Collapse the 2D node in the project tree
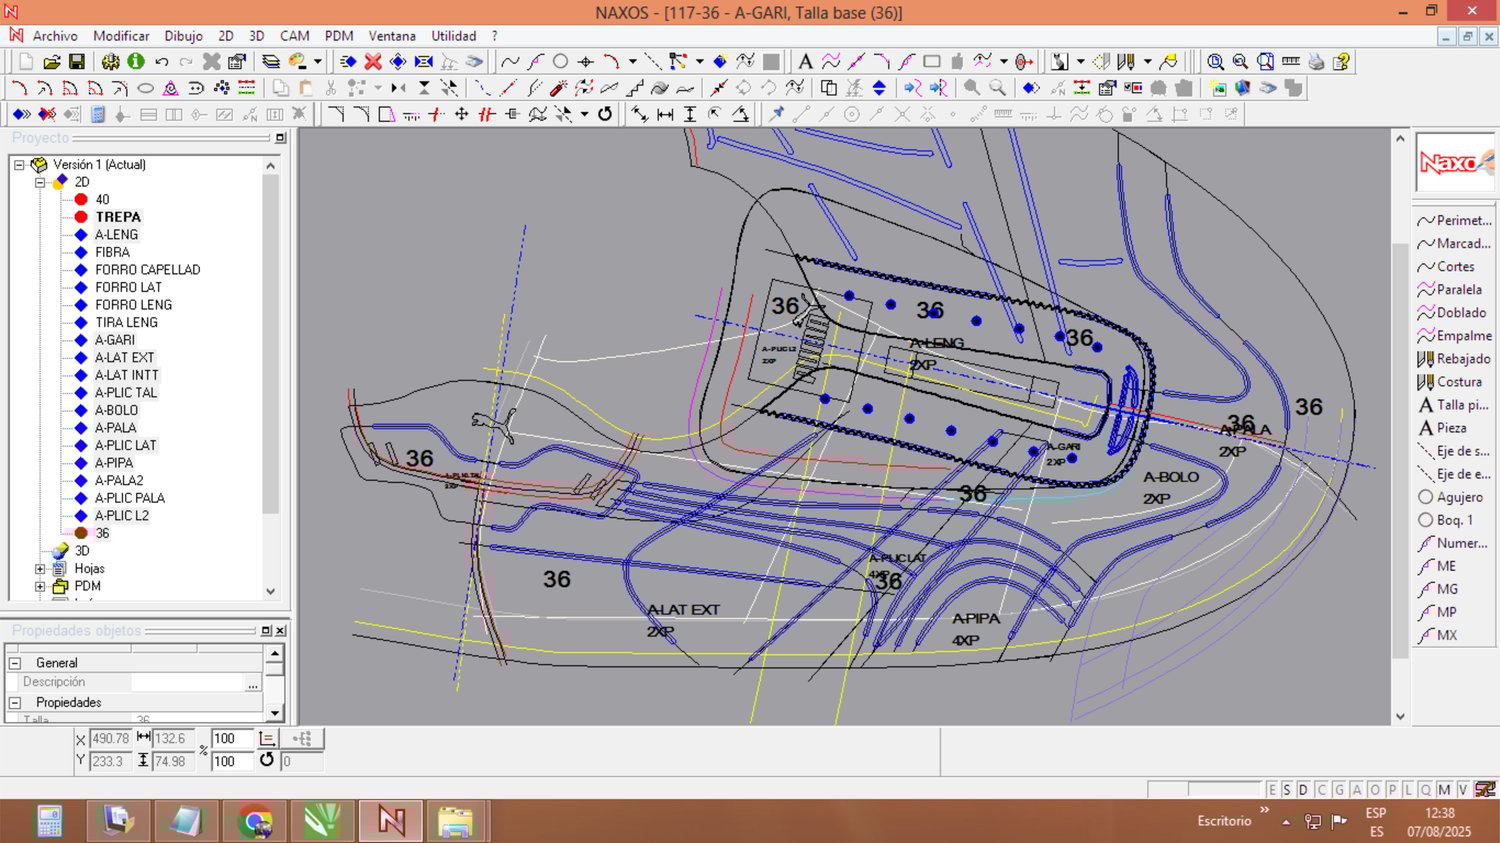The image size is (1500, 843). 40,182
